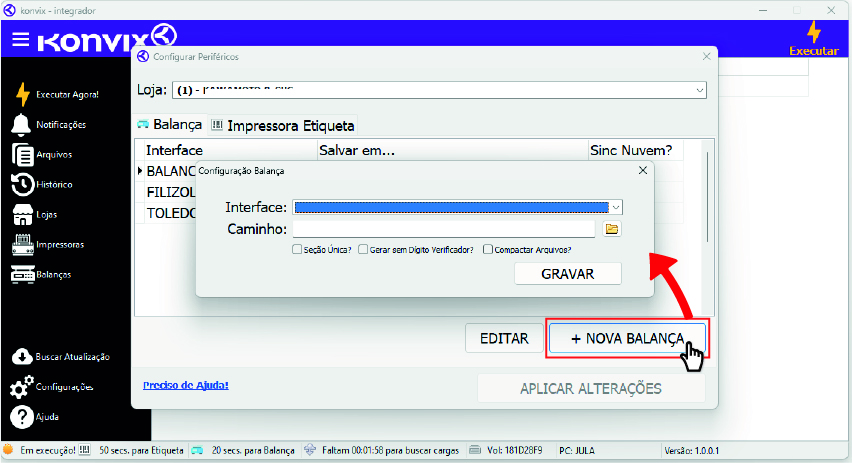This screenshot has width=852, height=463.
Task: Click Buscar Atualização download icon
Action: point(22,357)
